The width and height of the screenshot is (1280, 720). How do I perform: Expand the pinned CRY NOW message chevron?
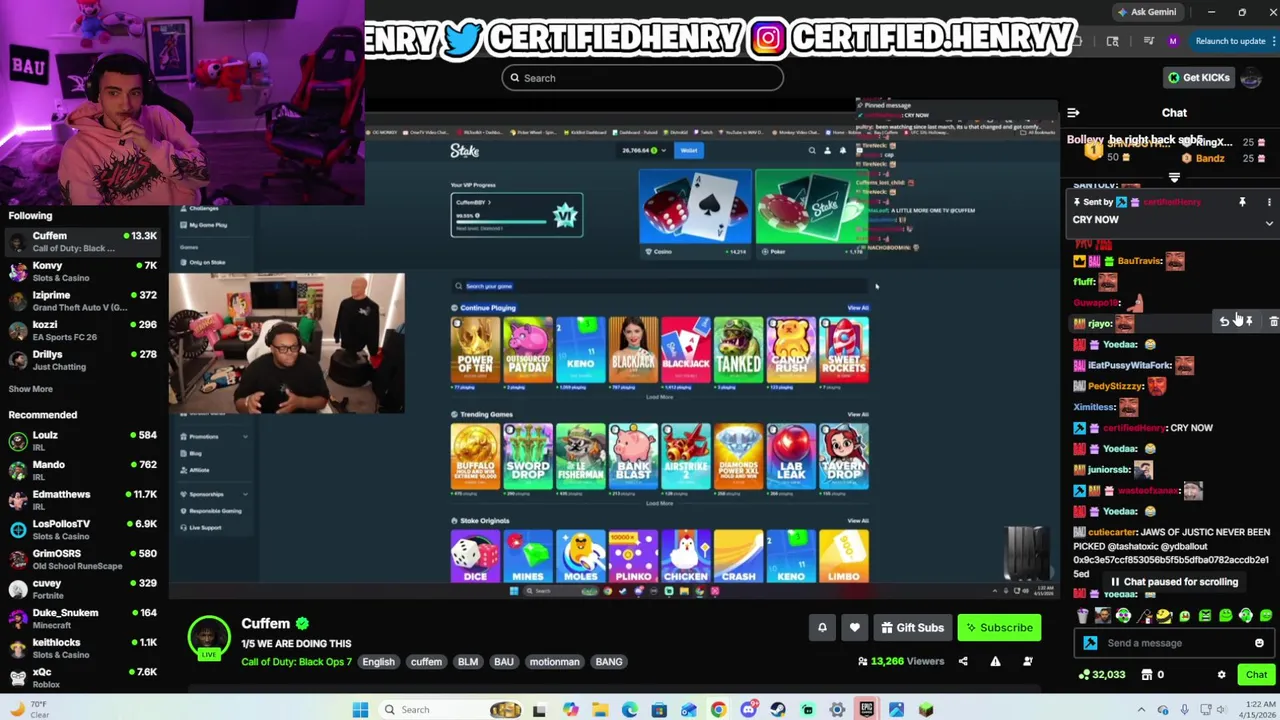click(x=1269, y=223)
